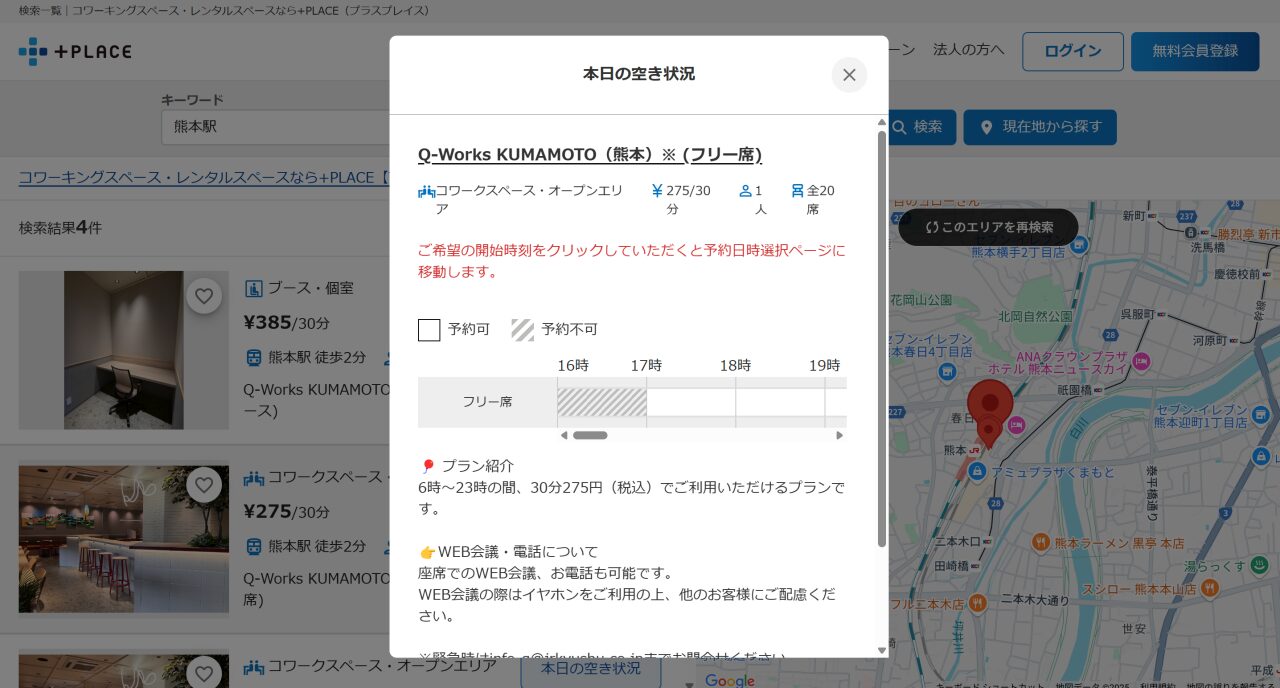
Task: Click the プラン紹介 heading text
Action: 477,466
